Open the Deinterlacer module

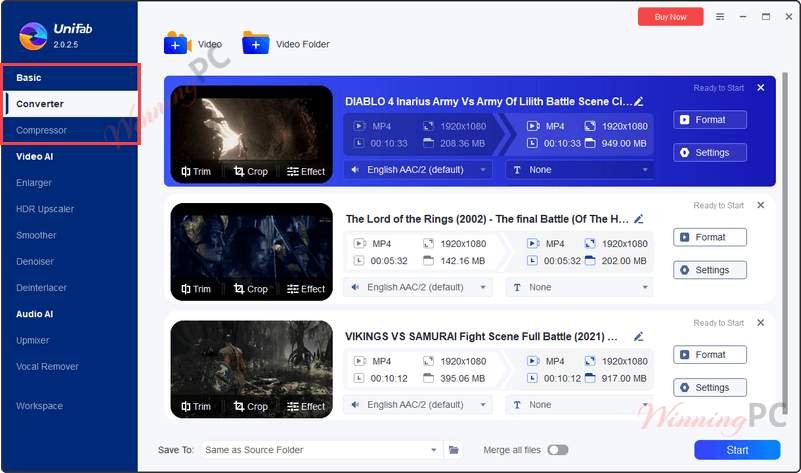pyautogui.click(x=41, y=288)
